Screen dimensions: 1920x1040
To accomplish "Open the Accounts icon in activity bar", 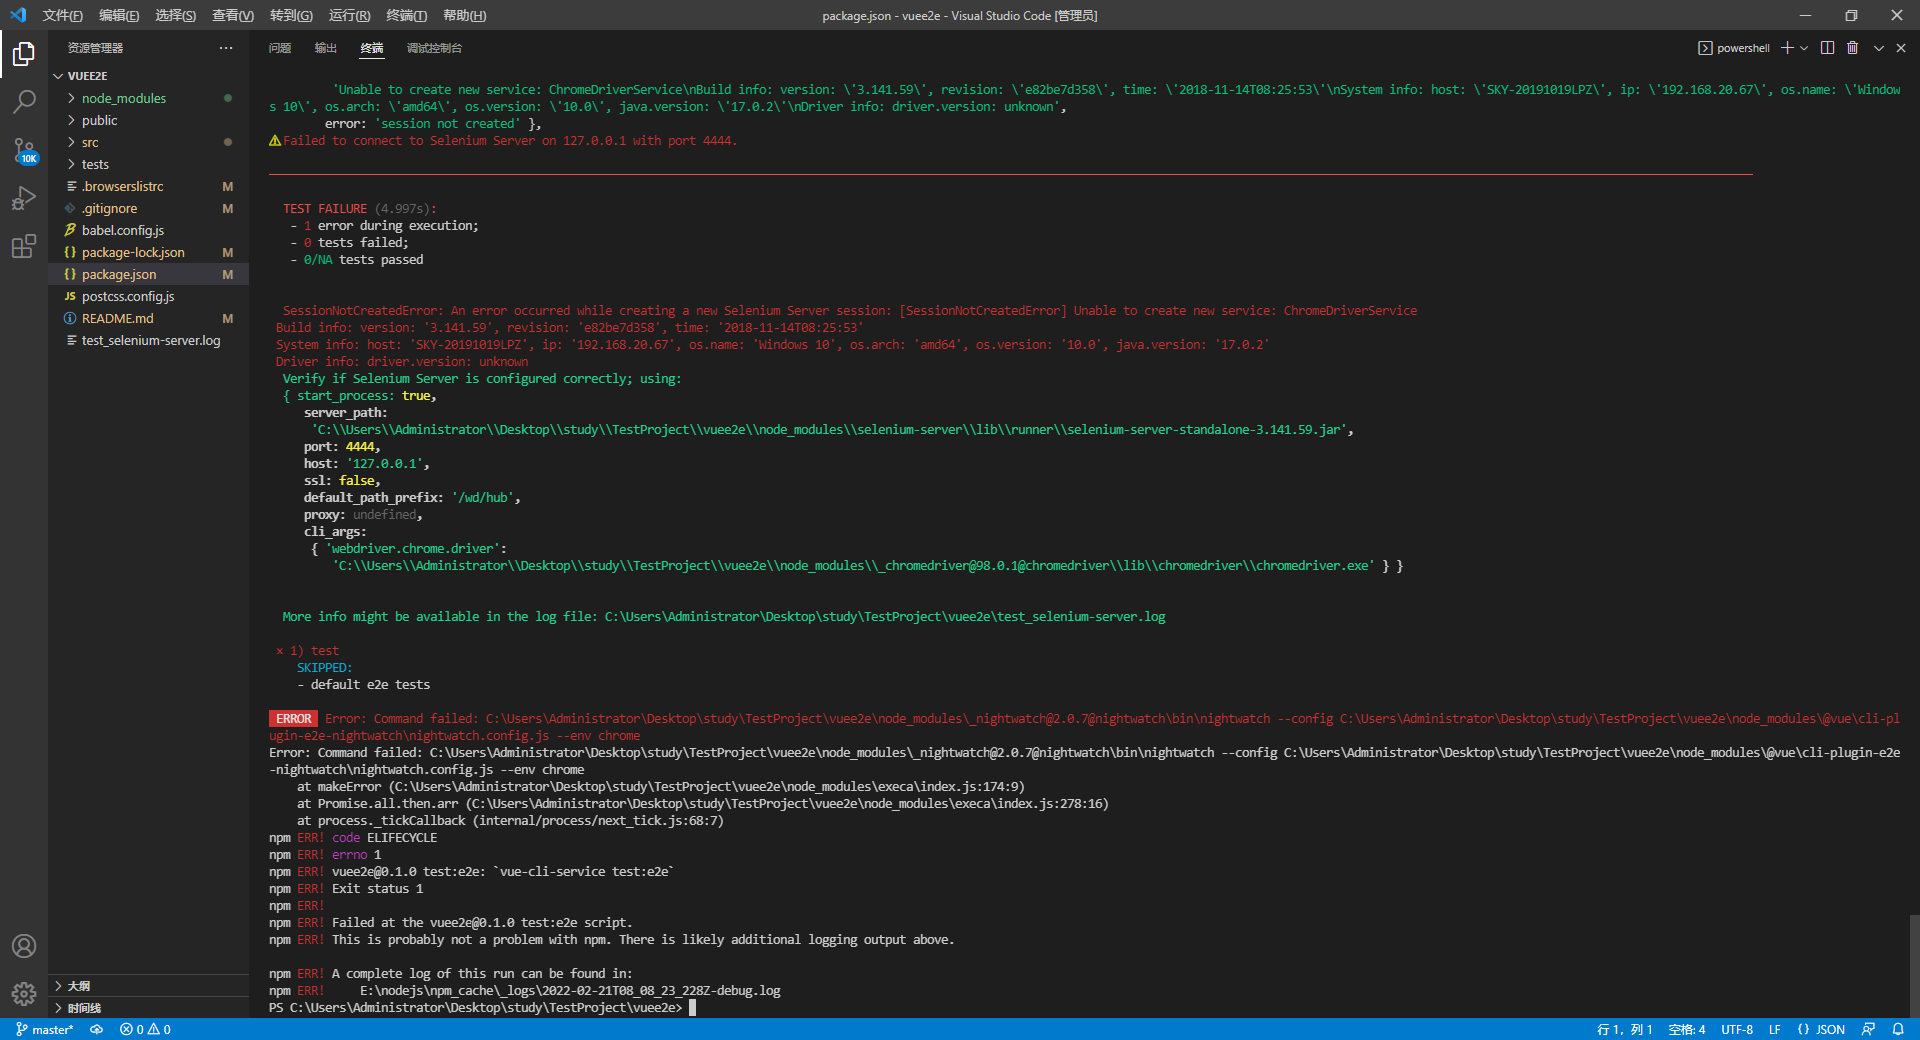I will pyautogui.click(x=24, y=946).
